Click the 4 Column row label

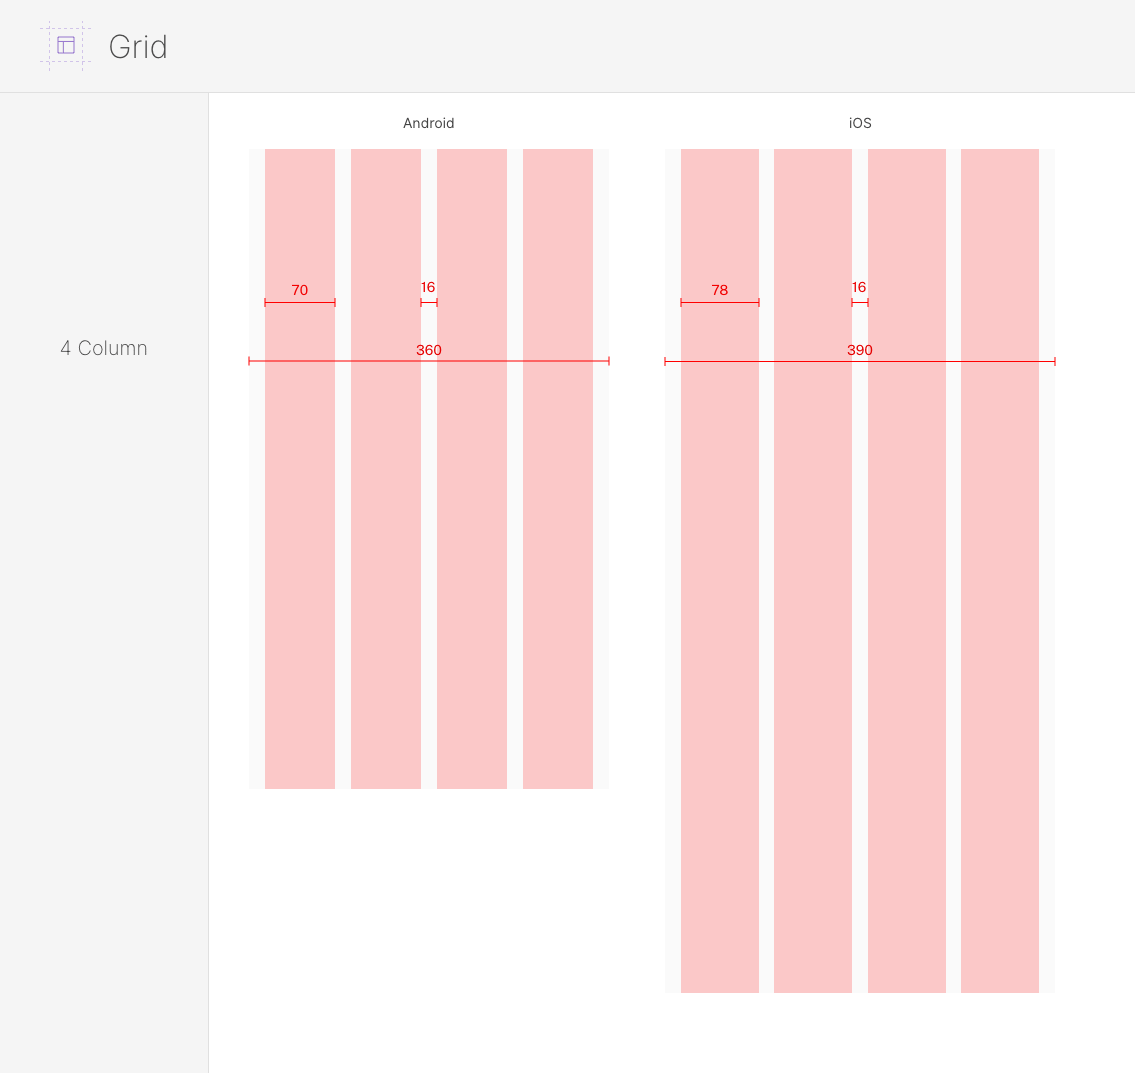point(104,348)
